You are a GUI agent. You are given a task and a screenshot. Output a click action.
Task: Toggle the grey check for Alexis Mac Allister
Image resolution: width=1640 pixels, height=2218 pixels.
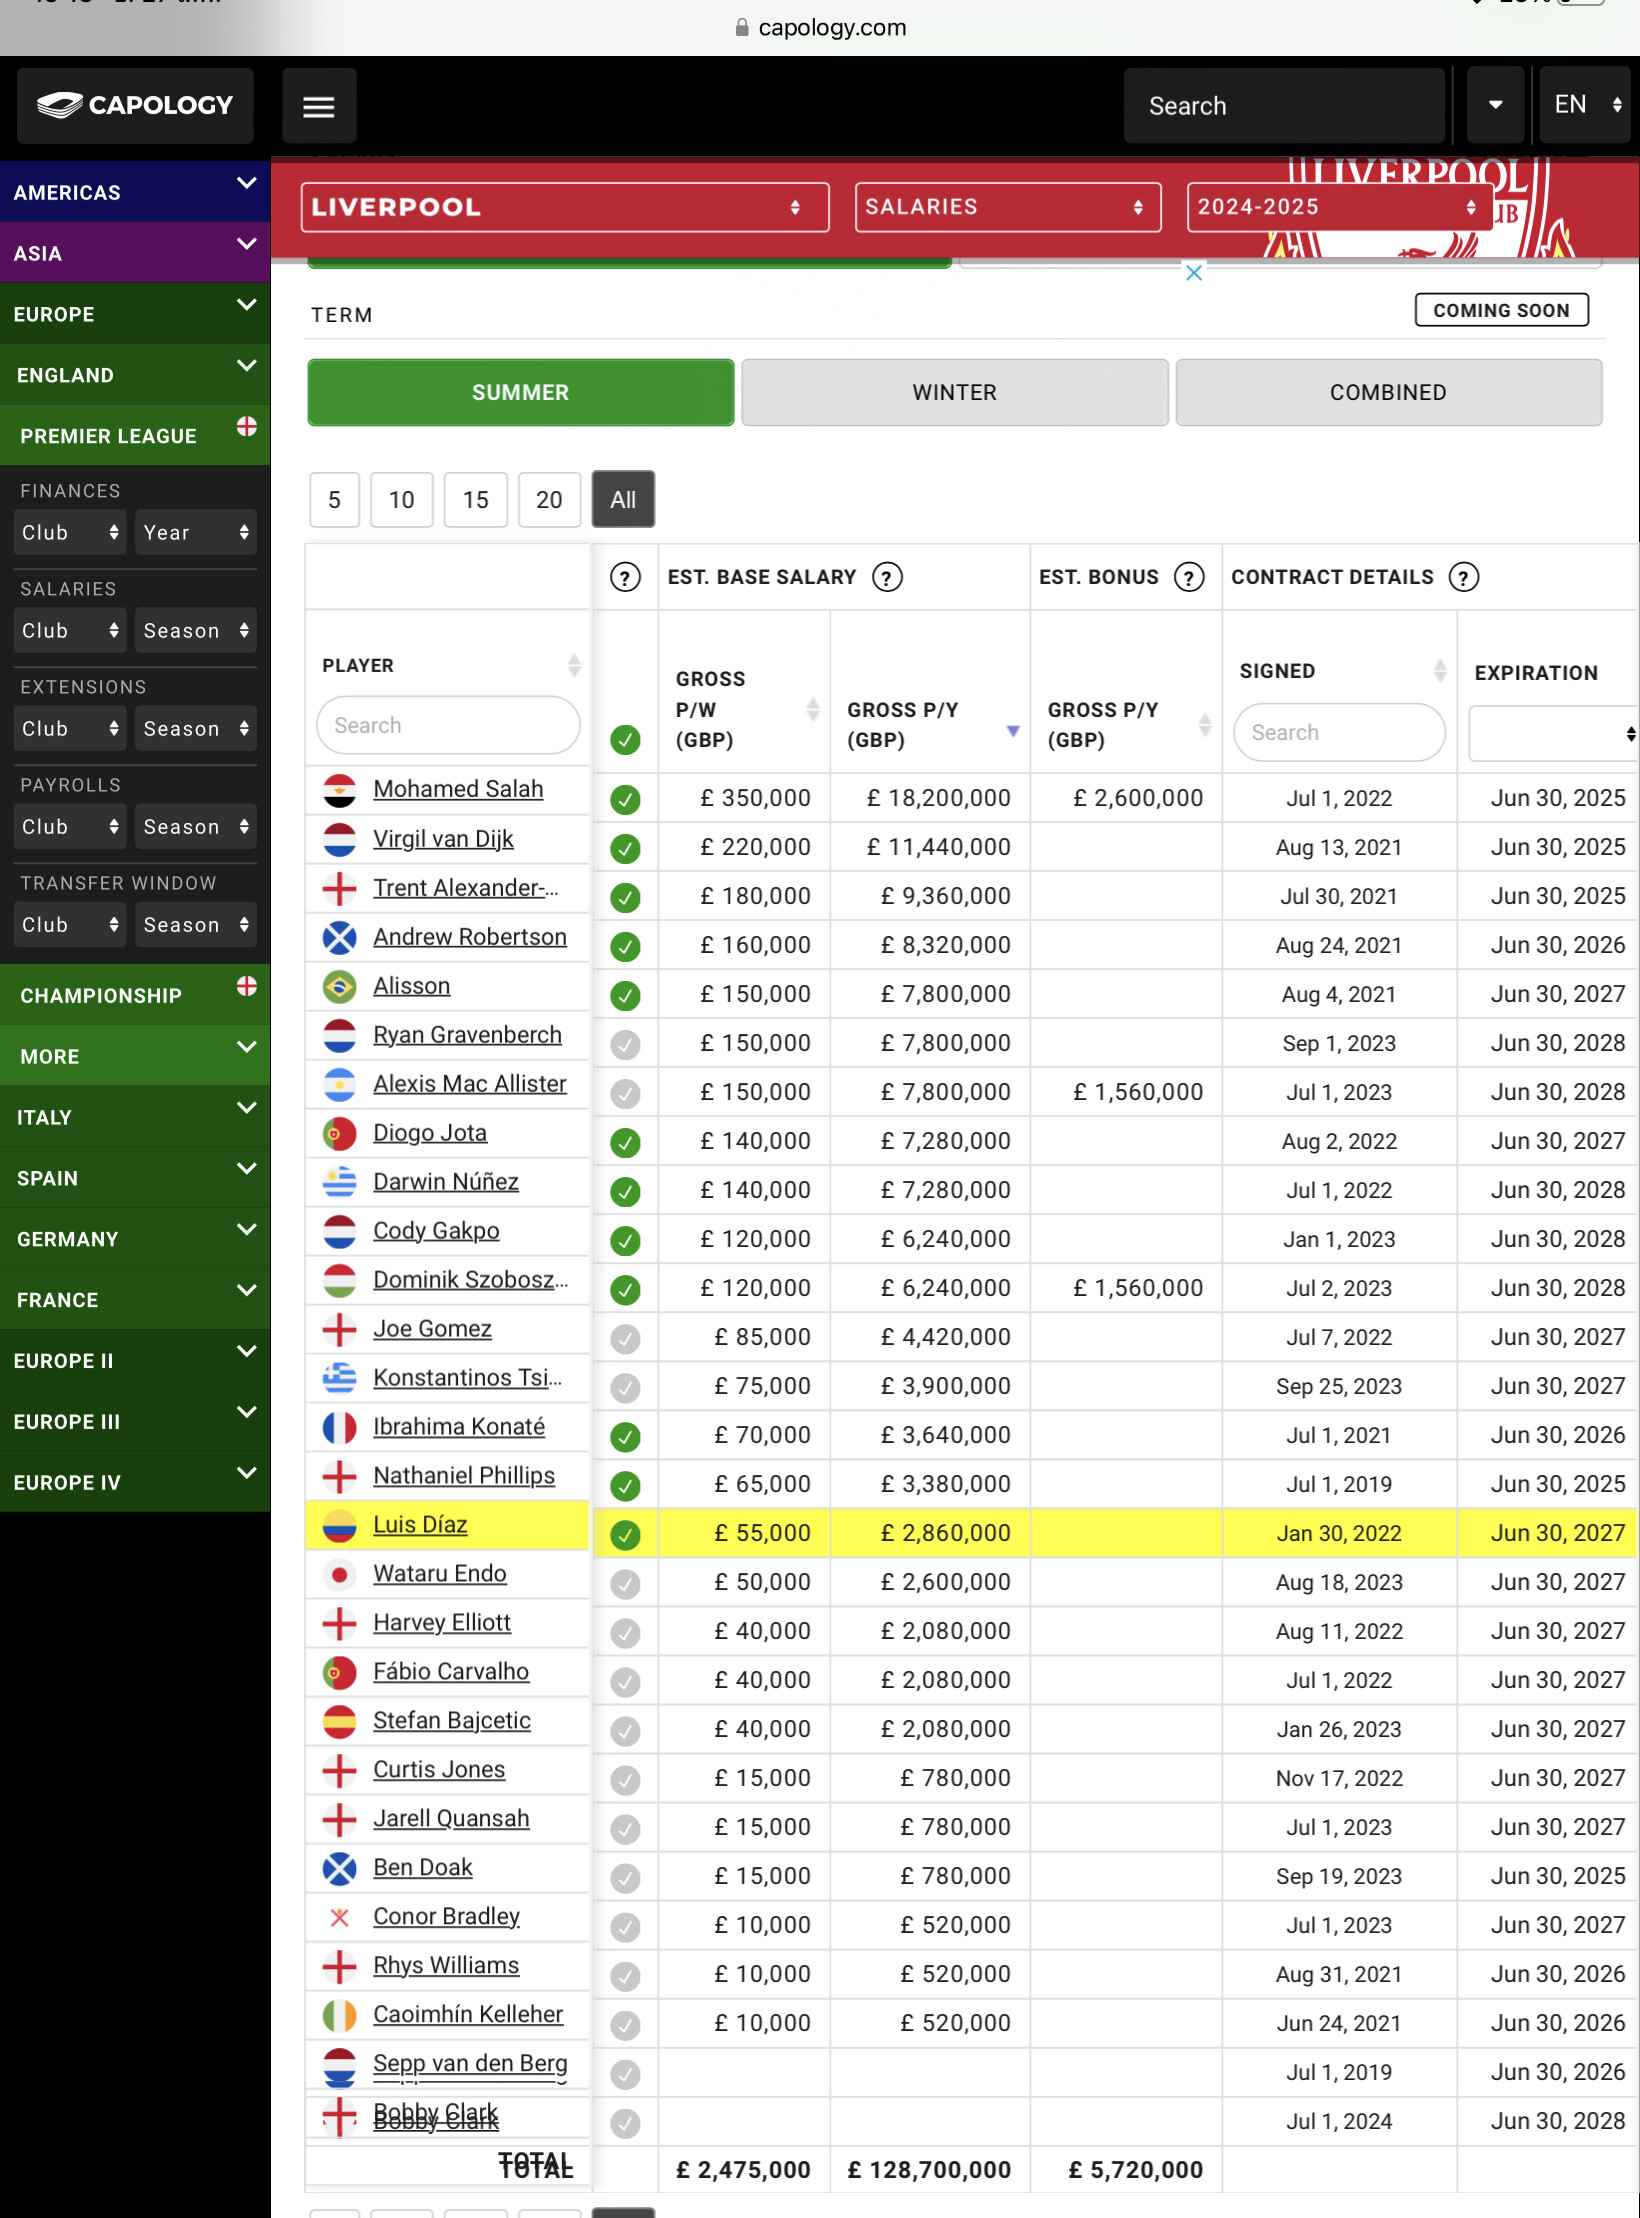(x=625, y=1093)
